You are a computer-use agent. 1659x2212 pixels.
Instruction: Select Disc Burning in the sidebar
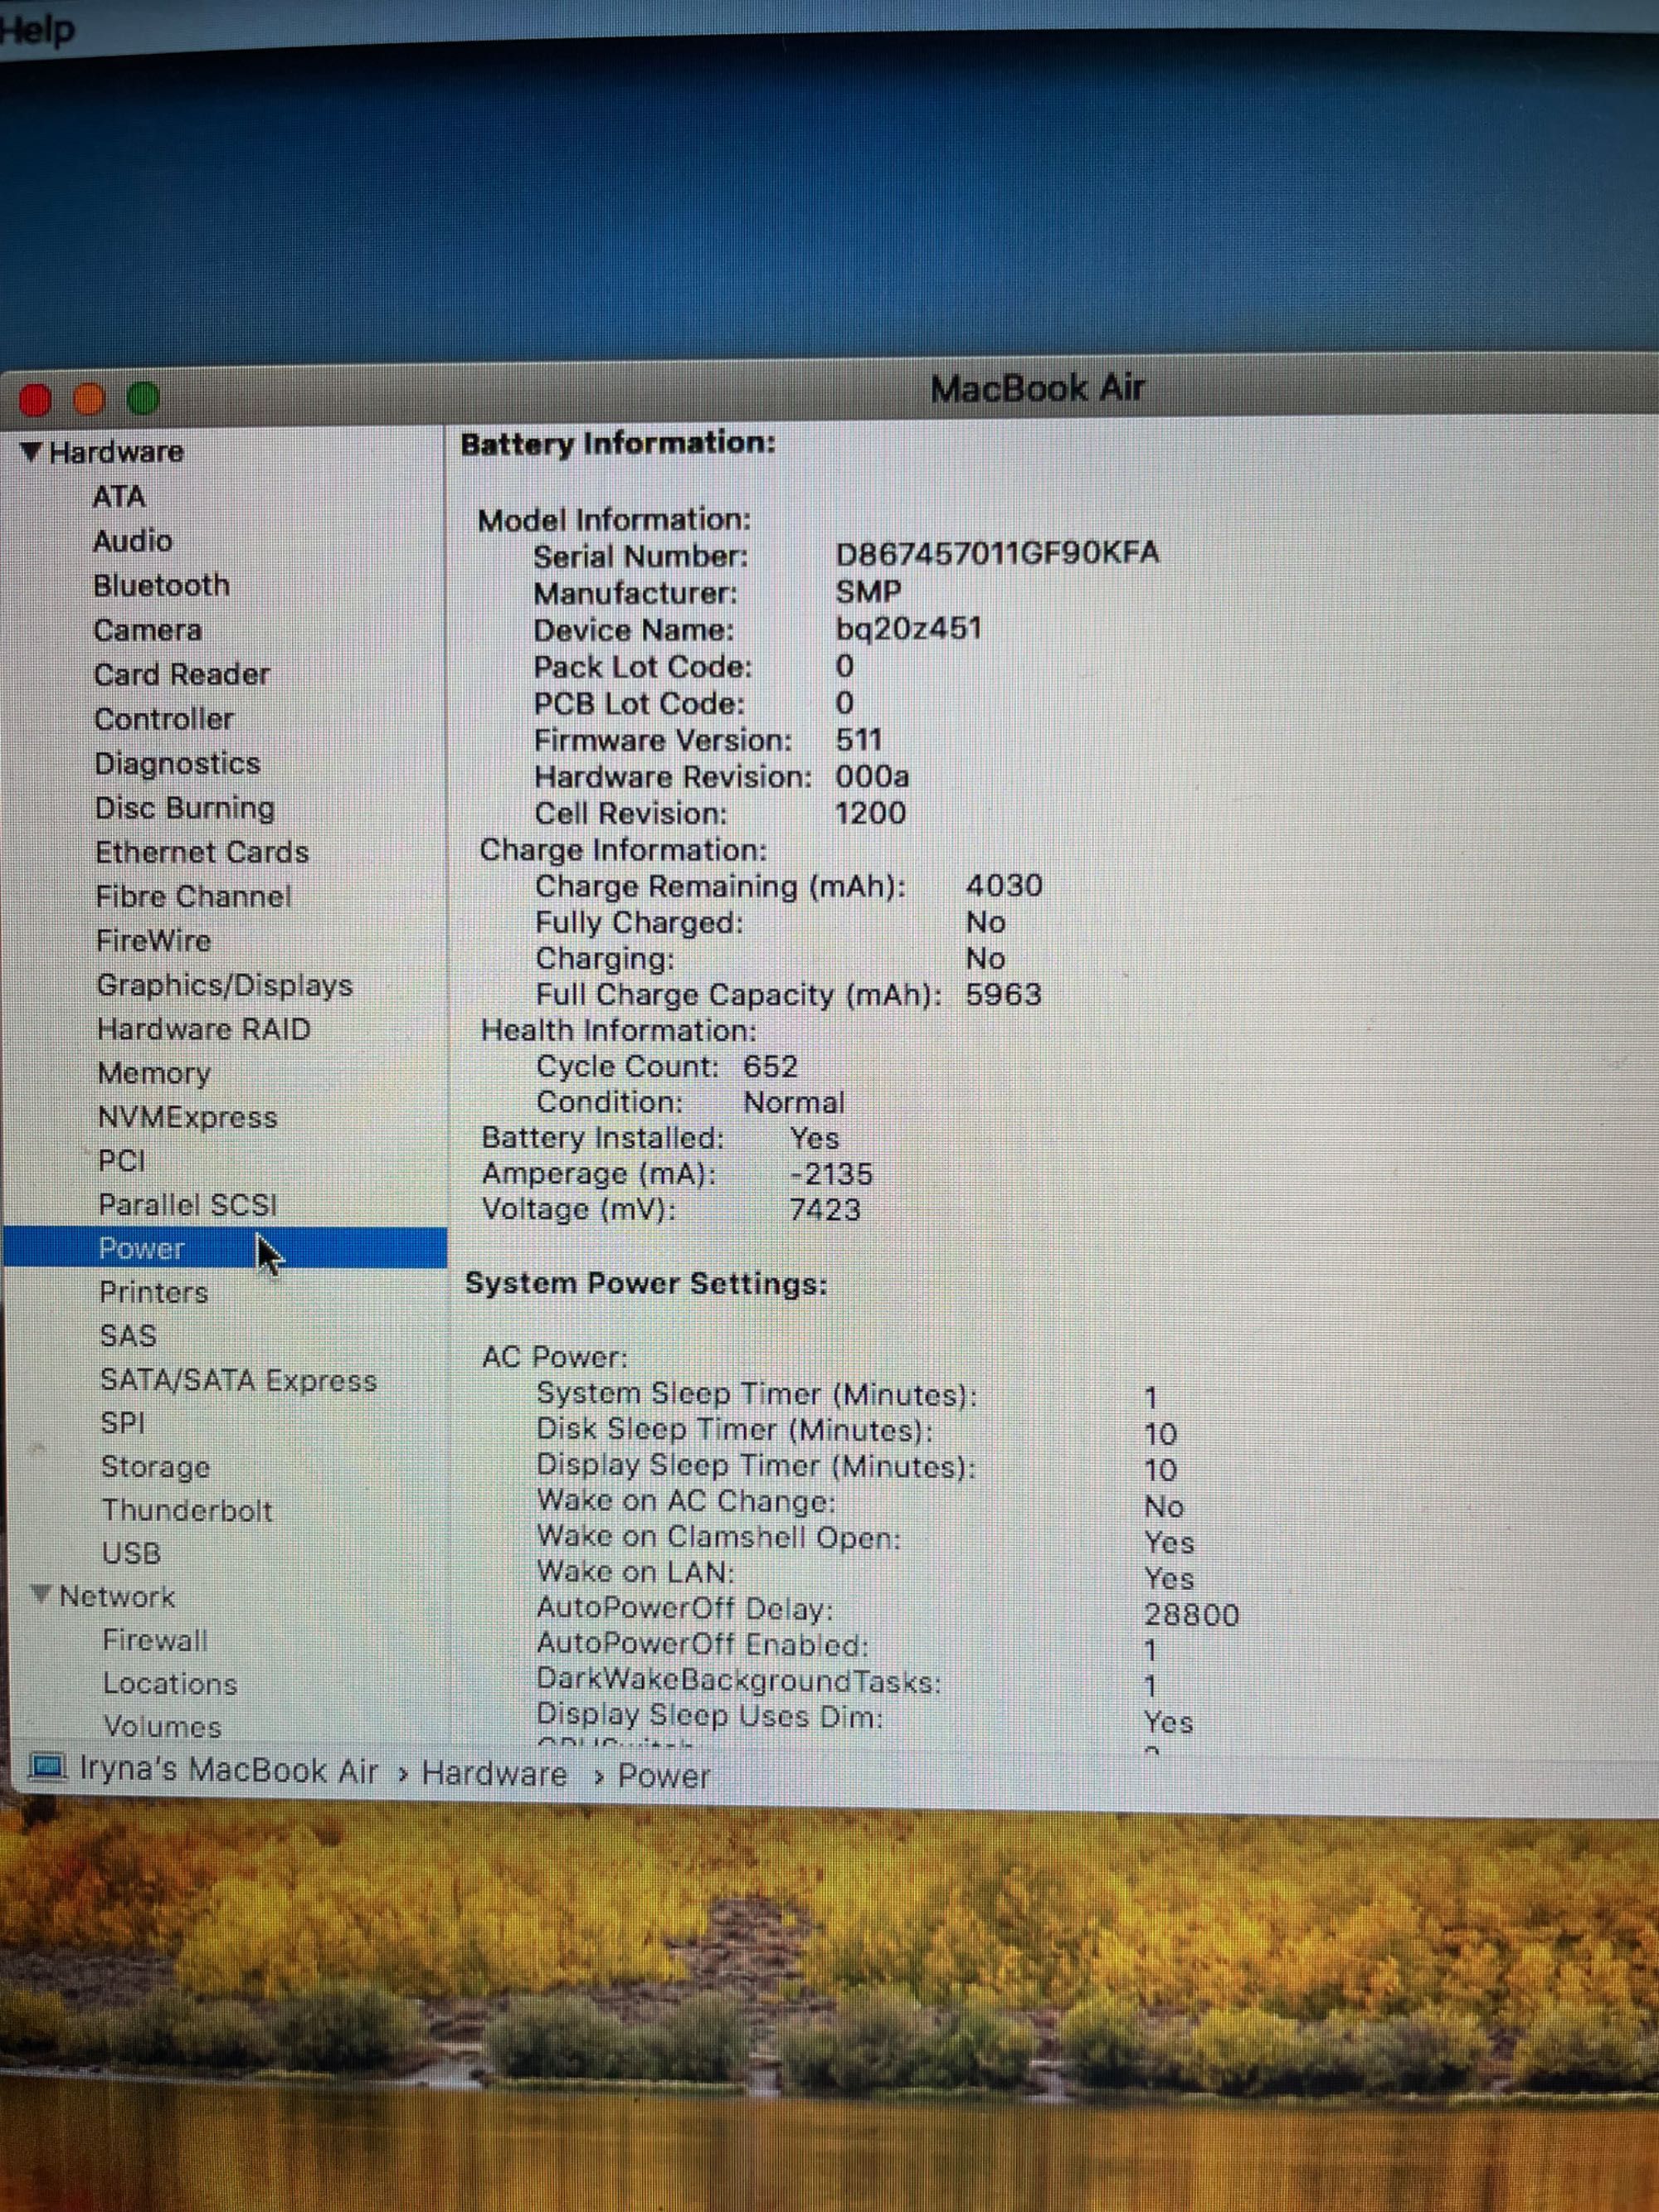[184, 808]
